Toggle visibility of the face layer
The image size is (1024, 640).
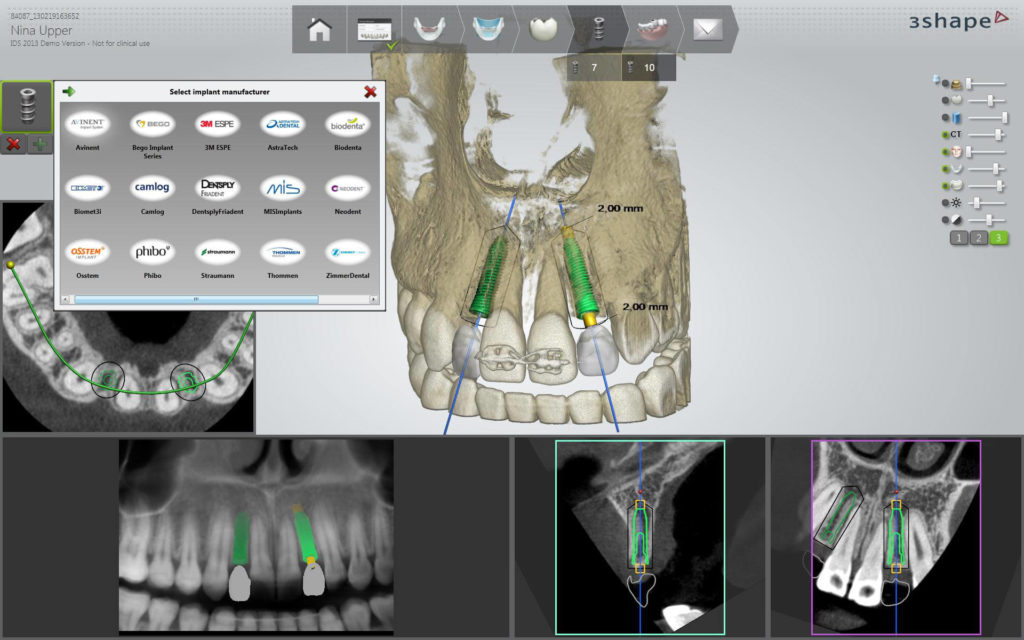[x=946, y=152]
